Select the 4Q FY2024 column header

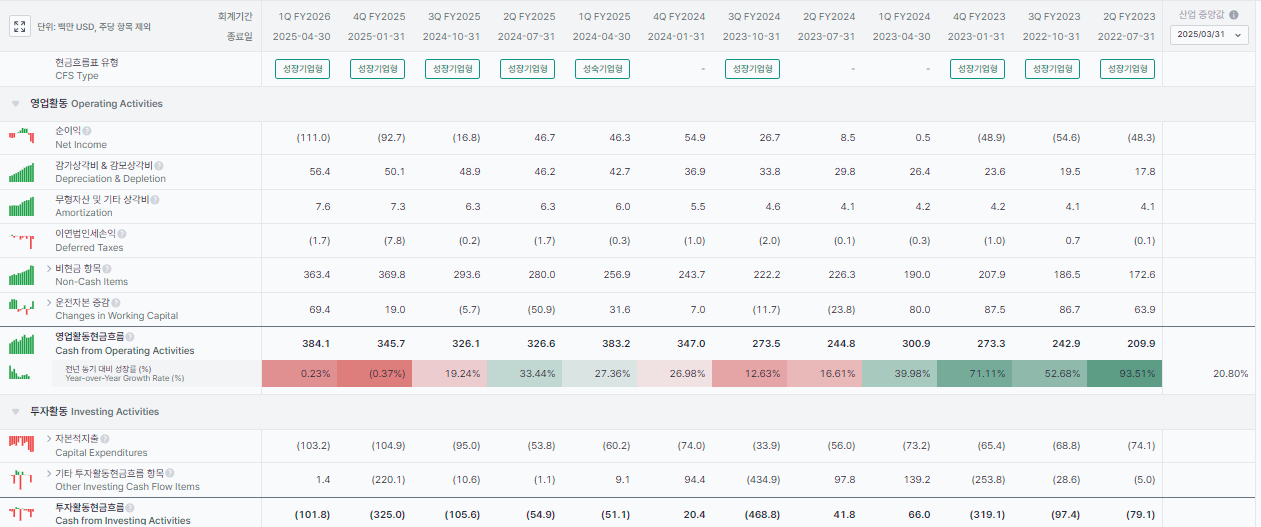tap(678, 16)
